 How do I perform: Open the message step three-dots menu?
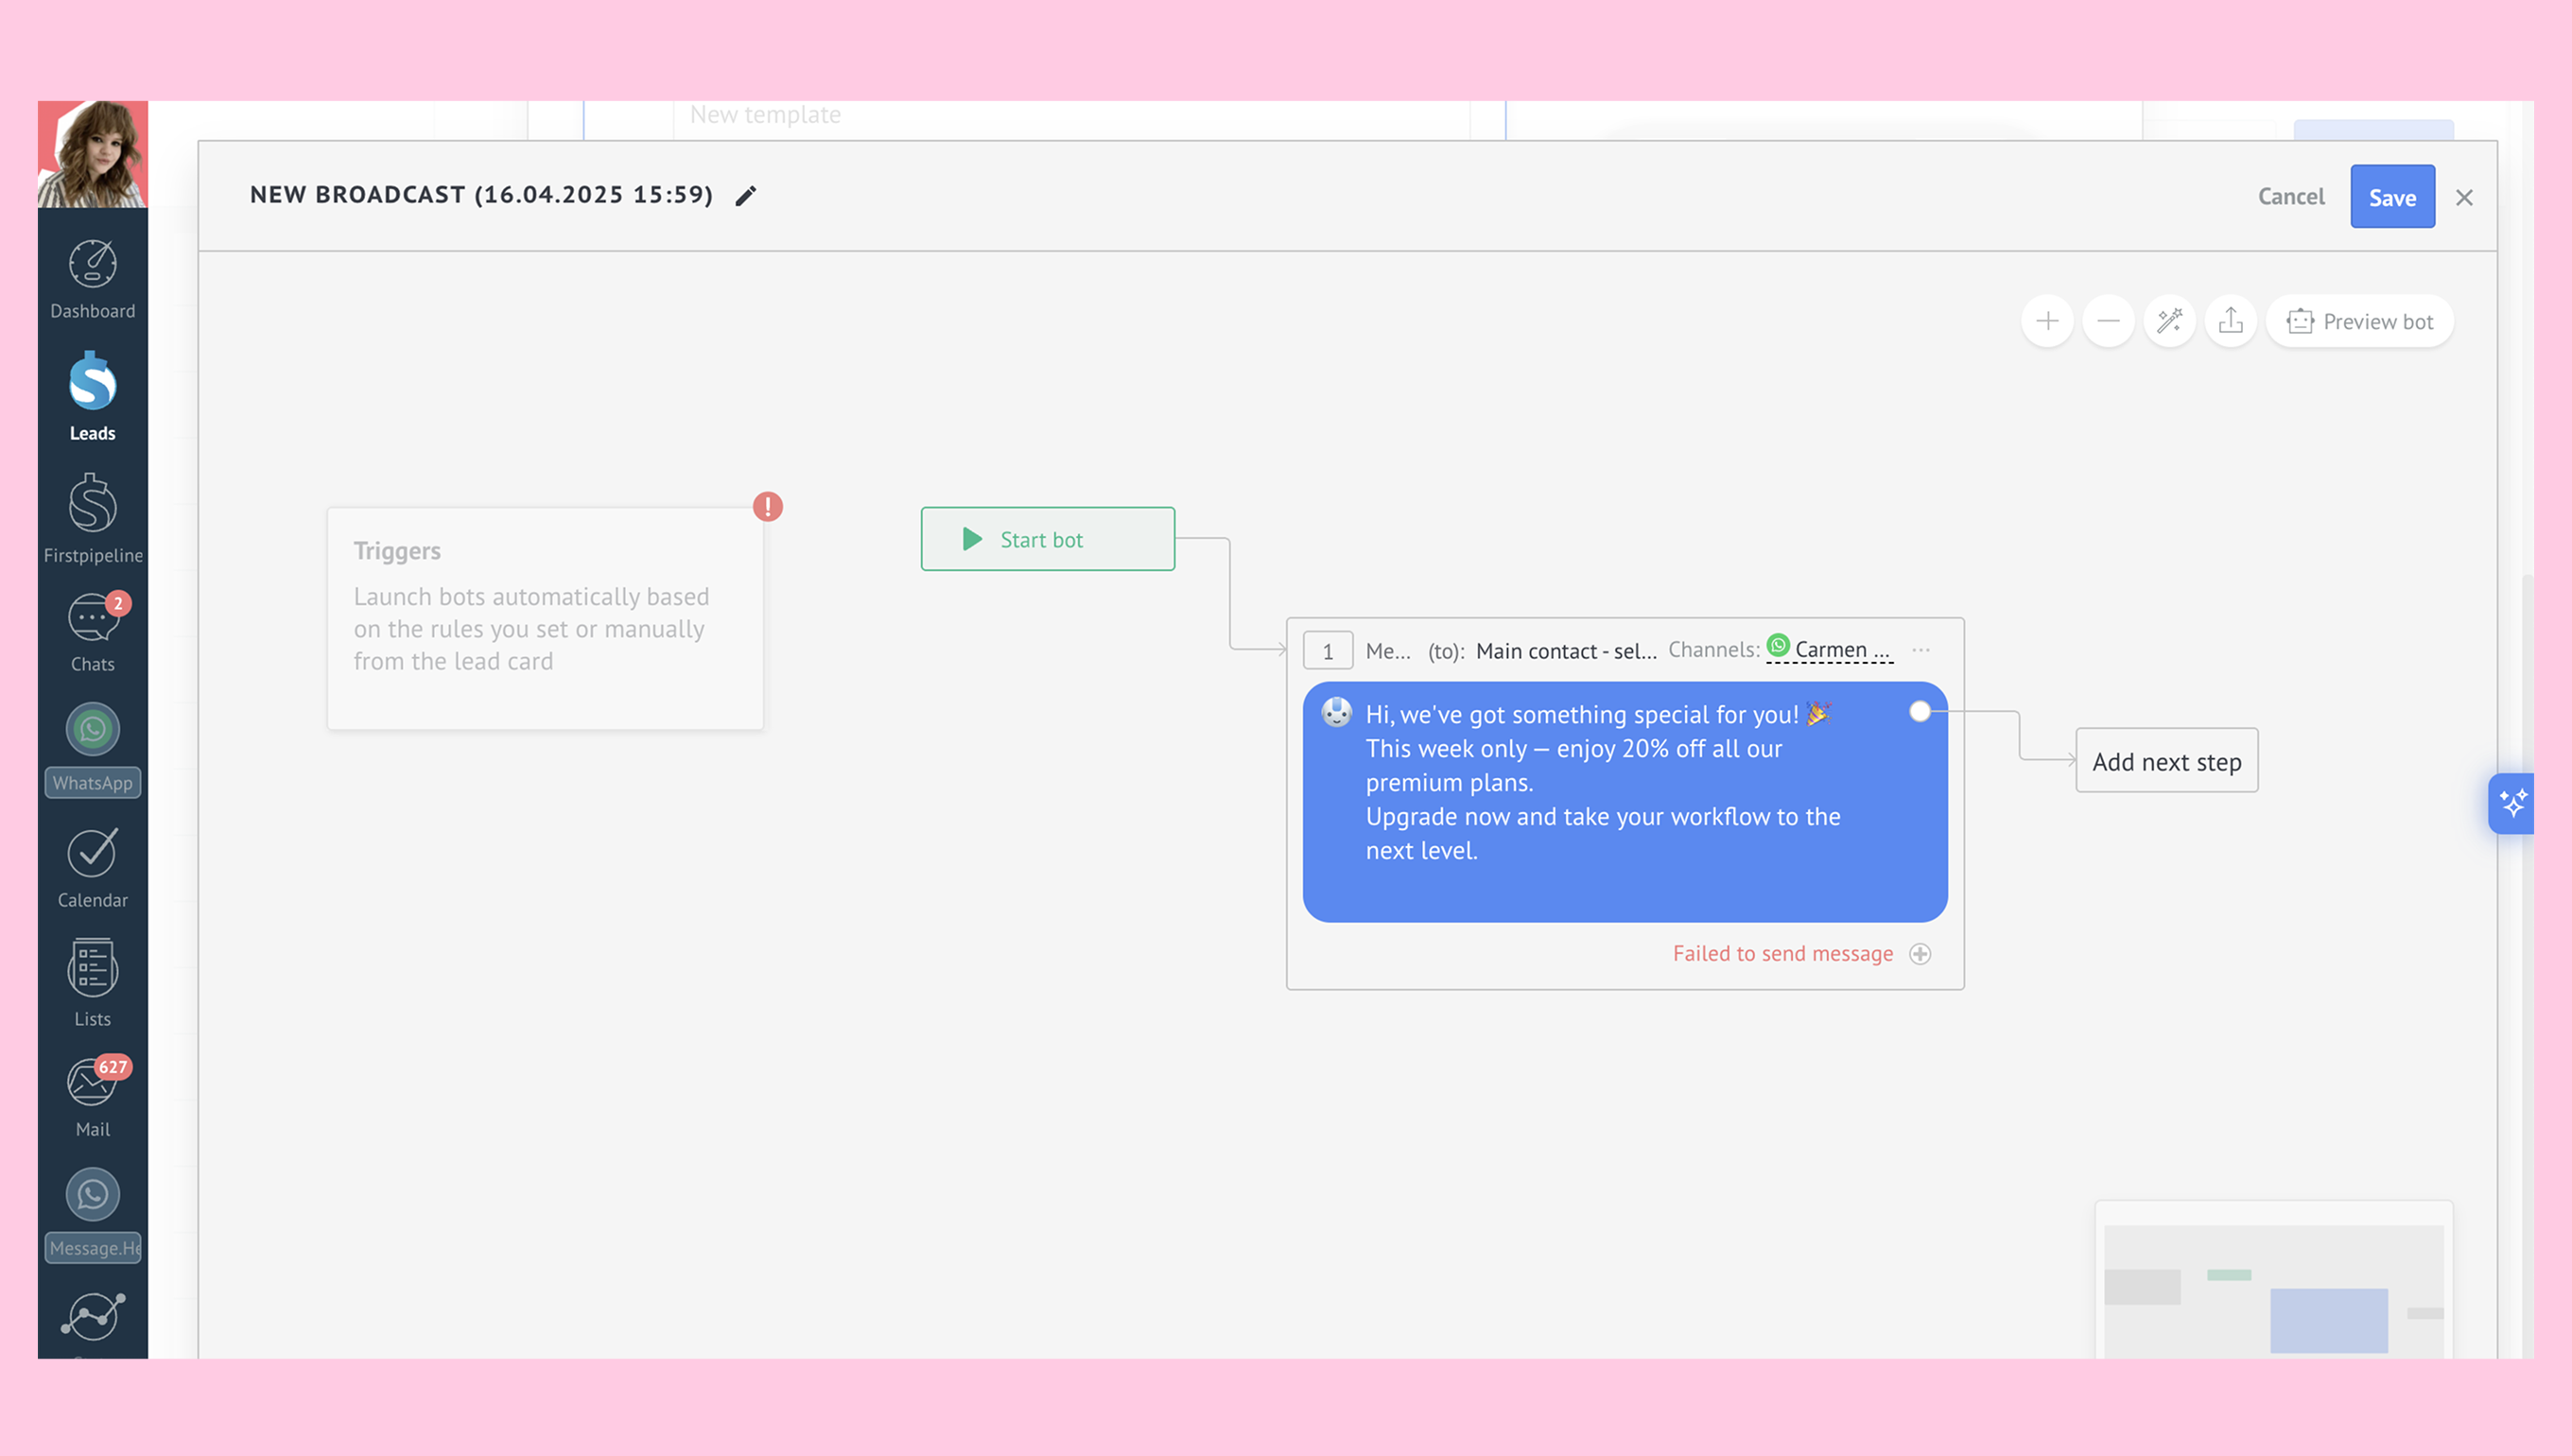point(1920,650)
